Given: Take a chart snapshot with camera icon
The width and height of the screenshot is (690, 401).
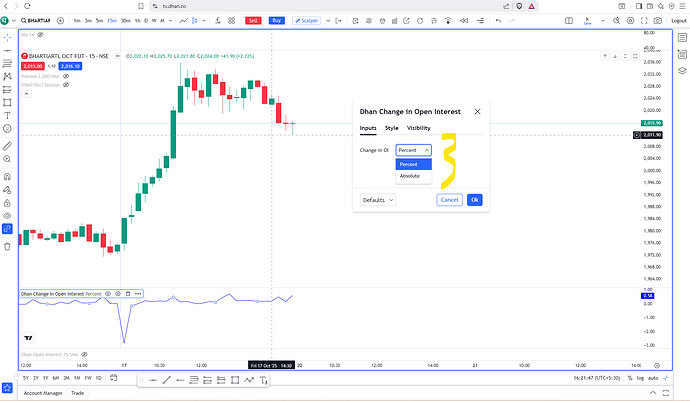Looking at the screenshot, I should click(x=657, y=21).
